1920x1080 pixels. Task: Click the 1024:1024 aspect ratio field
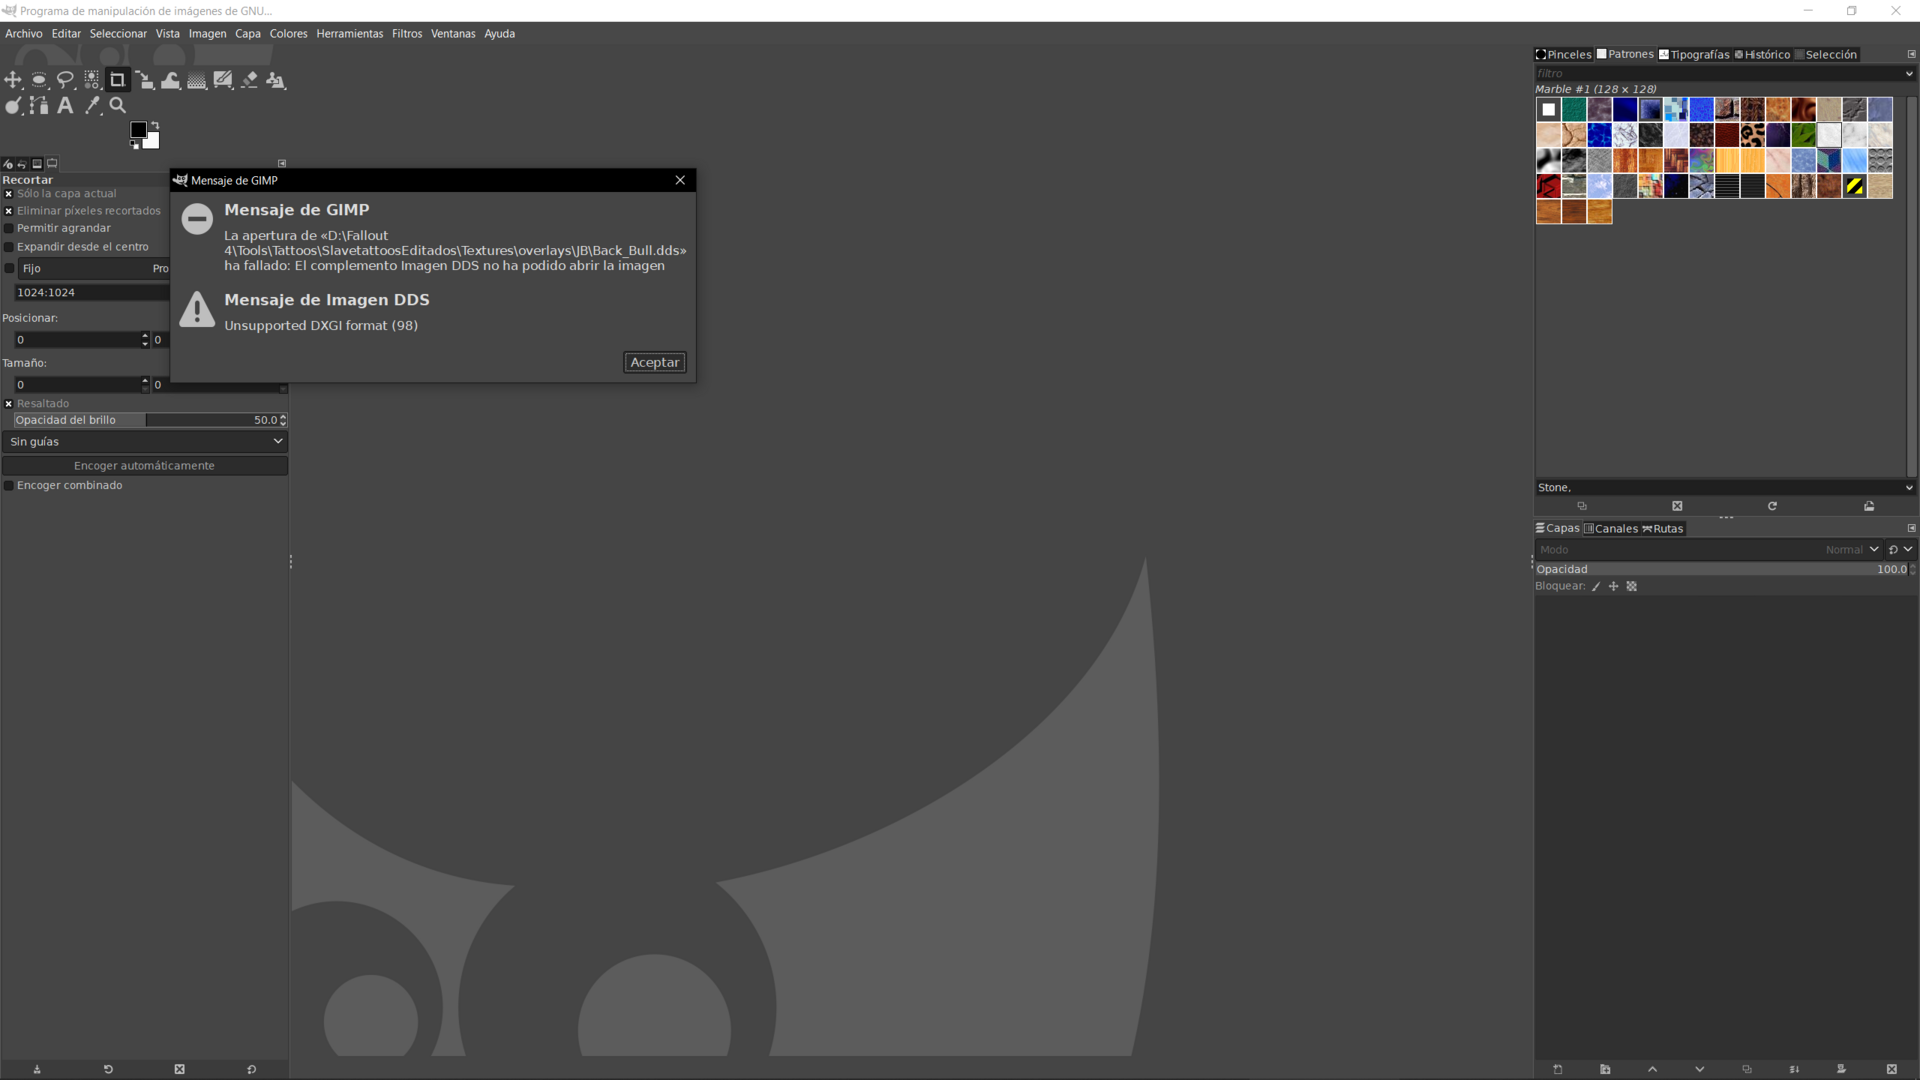(92, 292)
